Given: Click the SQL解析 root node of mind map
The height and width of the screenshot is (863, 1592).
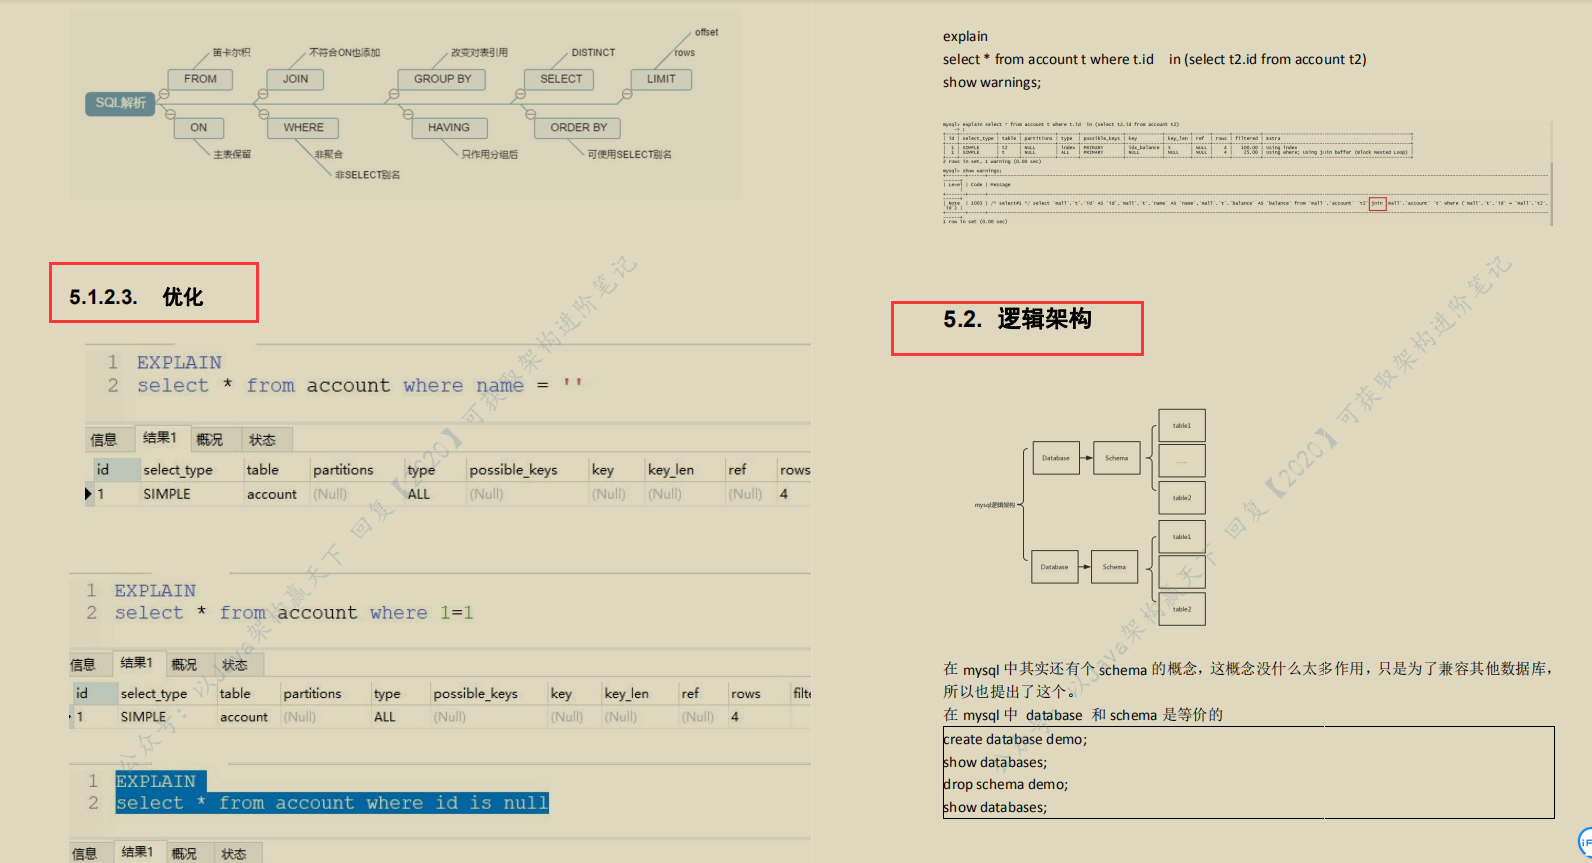Looking at the screenshot, I should pos(120,103).
